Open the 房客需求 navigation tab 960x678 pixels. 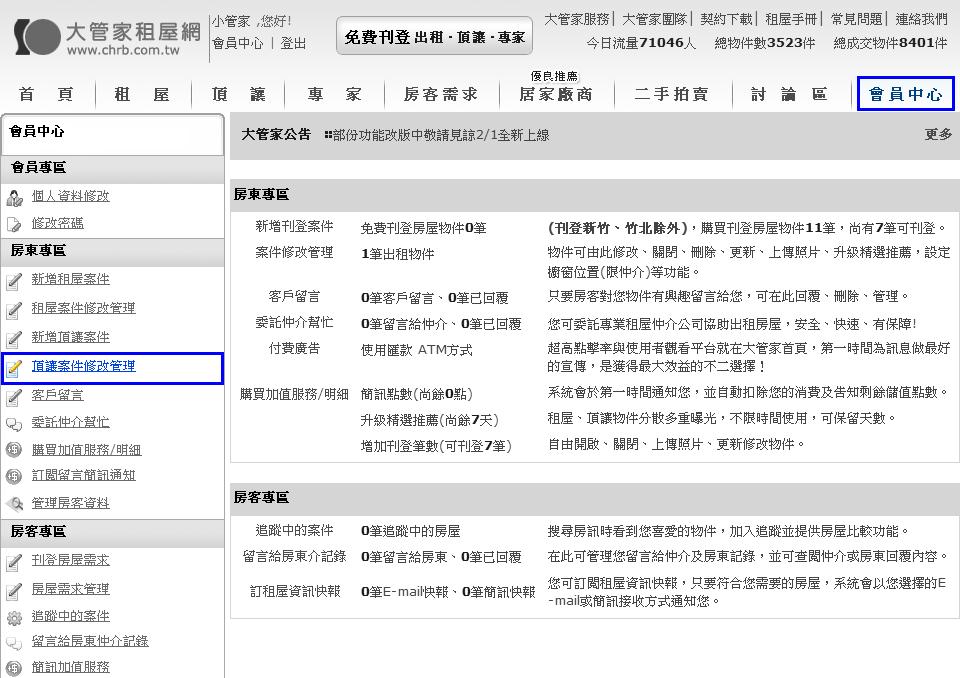coord(441,94)
